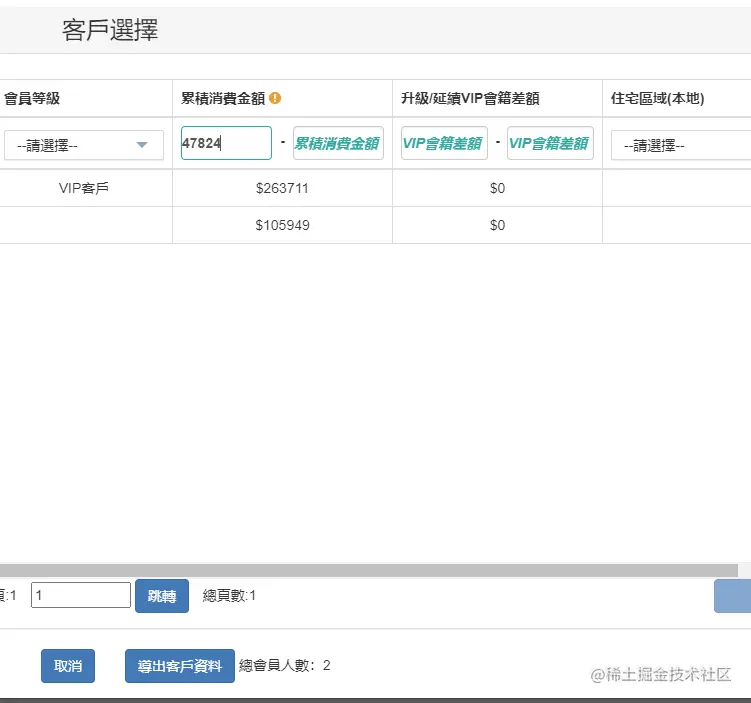
Task: Open the 住宅區域(本地) 請選擇 dropdown
Action: [x=681, y=145]
